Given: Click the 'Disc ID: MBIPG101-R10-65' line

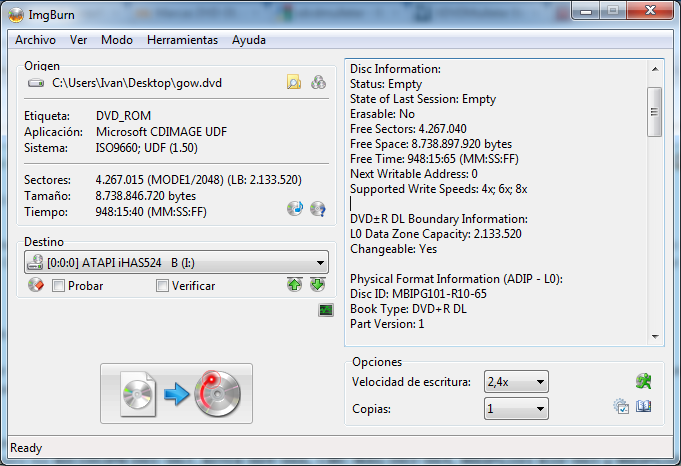Looking at the screenshot, I should tap(418, 294).
